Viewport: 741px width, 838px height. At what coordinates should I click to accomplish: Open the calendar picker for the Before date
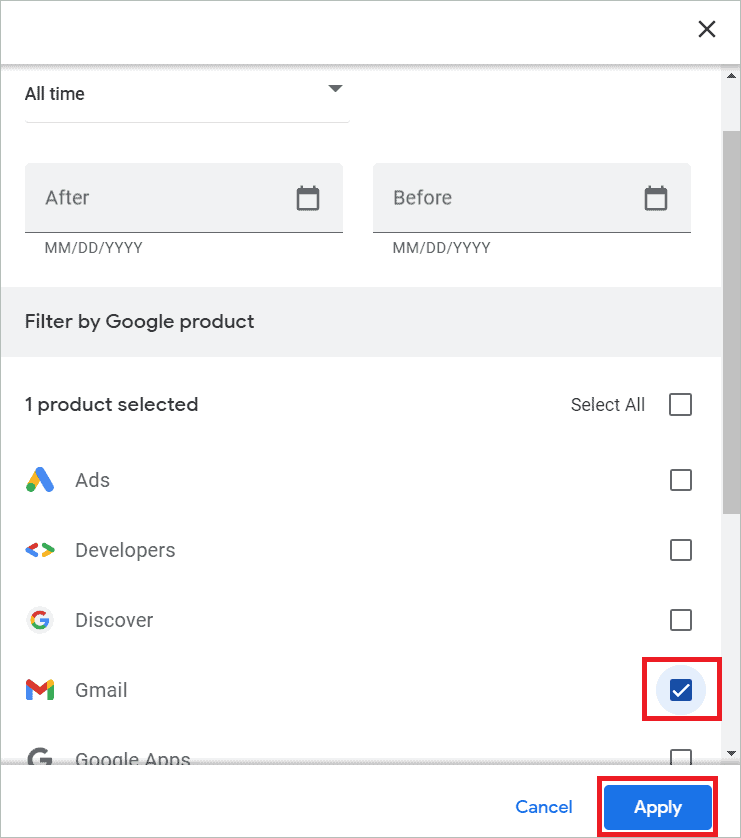coord(655,198)
